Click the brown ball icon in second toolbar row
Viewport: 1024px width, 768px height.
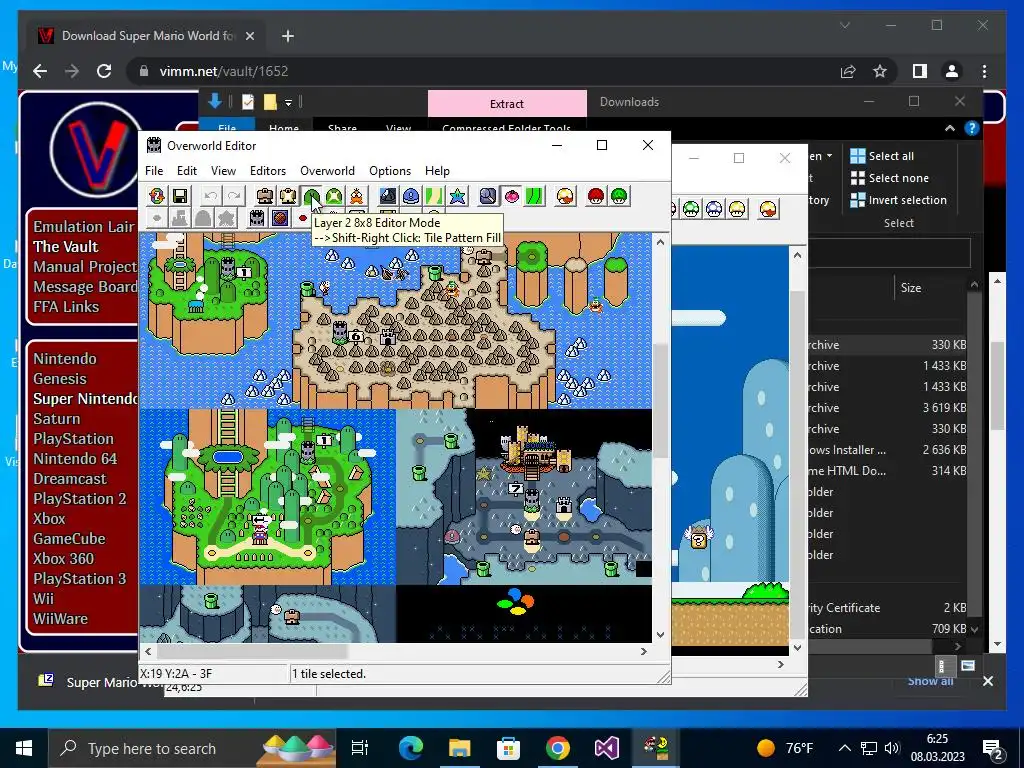[280, 217]
